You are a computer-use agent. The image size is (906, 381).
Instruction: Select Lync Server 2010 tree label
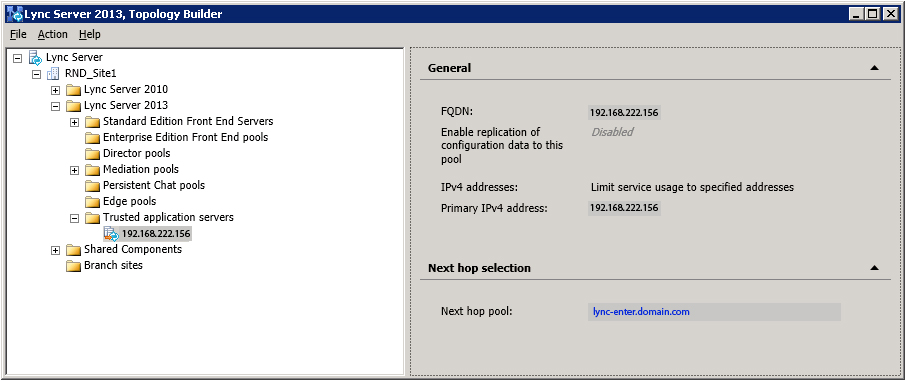(x=126, y=90)
